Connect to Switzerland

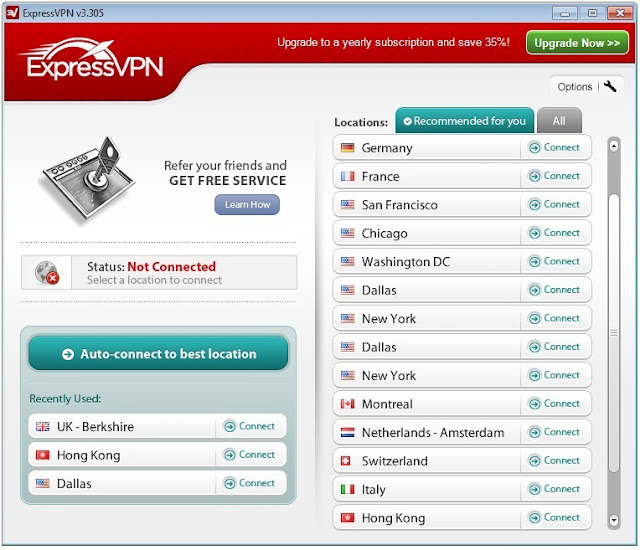click(x=555, y=461)
